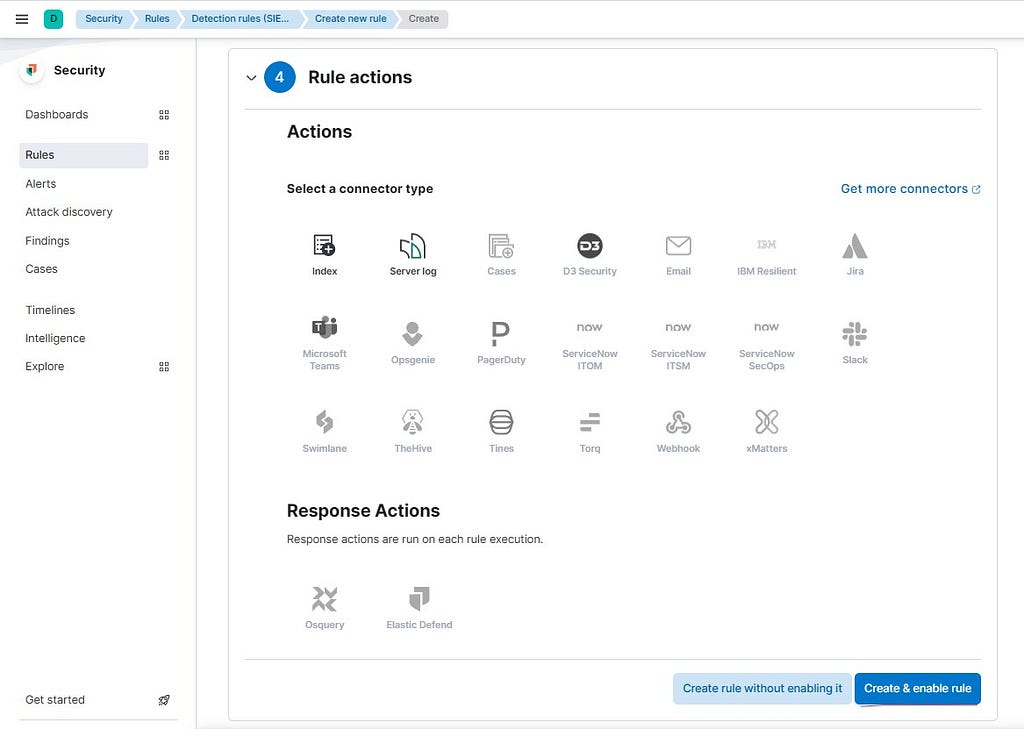Pick the Webhook connector
The height and width of the screenshot is (729, 1024).
click(679, 432)
